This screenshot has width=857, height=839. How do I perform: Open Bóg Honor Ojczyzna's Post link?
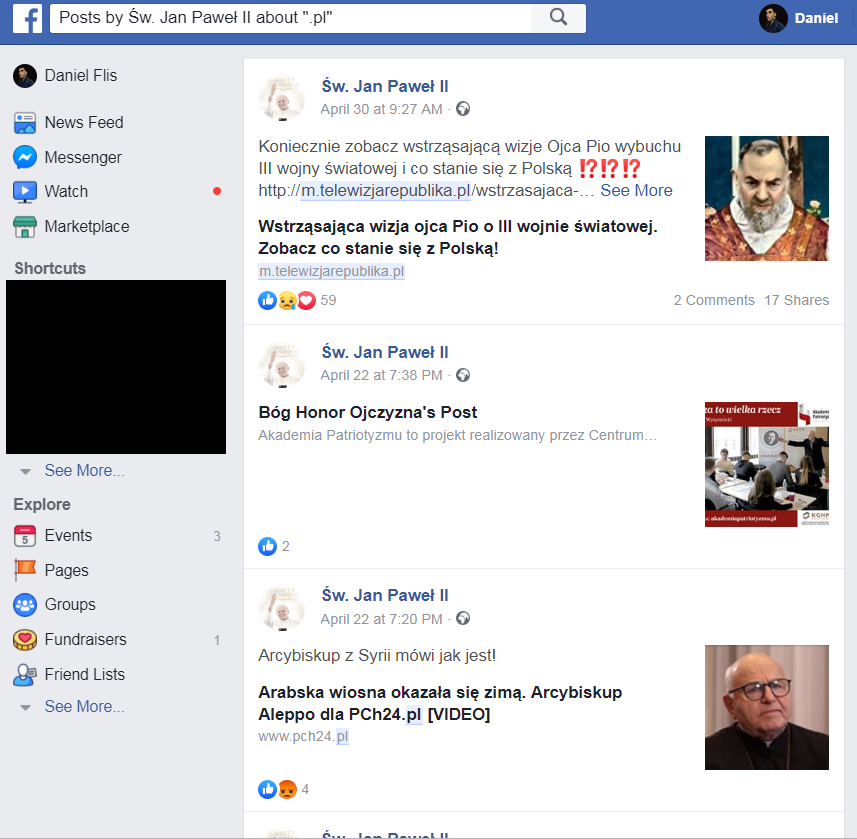tap(368, 412)
